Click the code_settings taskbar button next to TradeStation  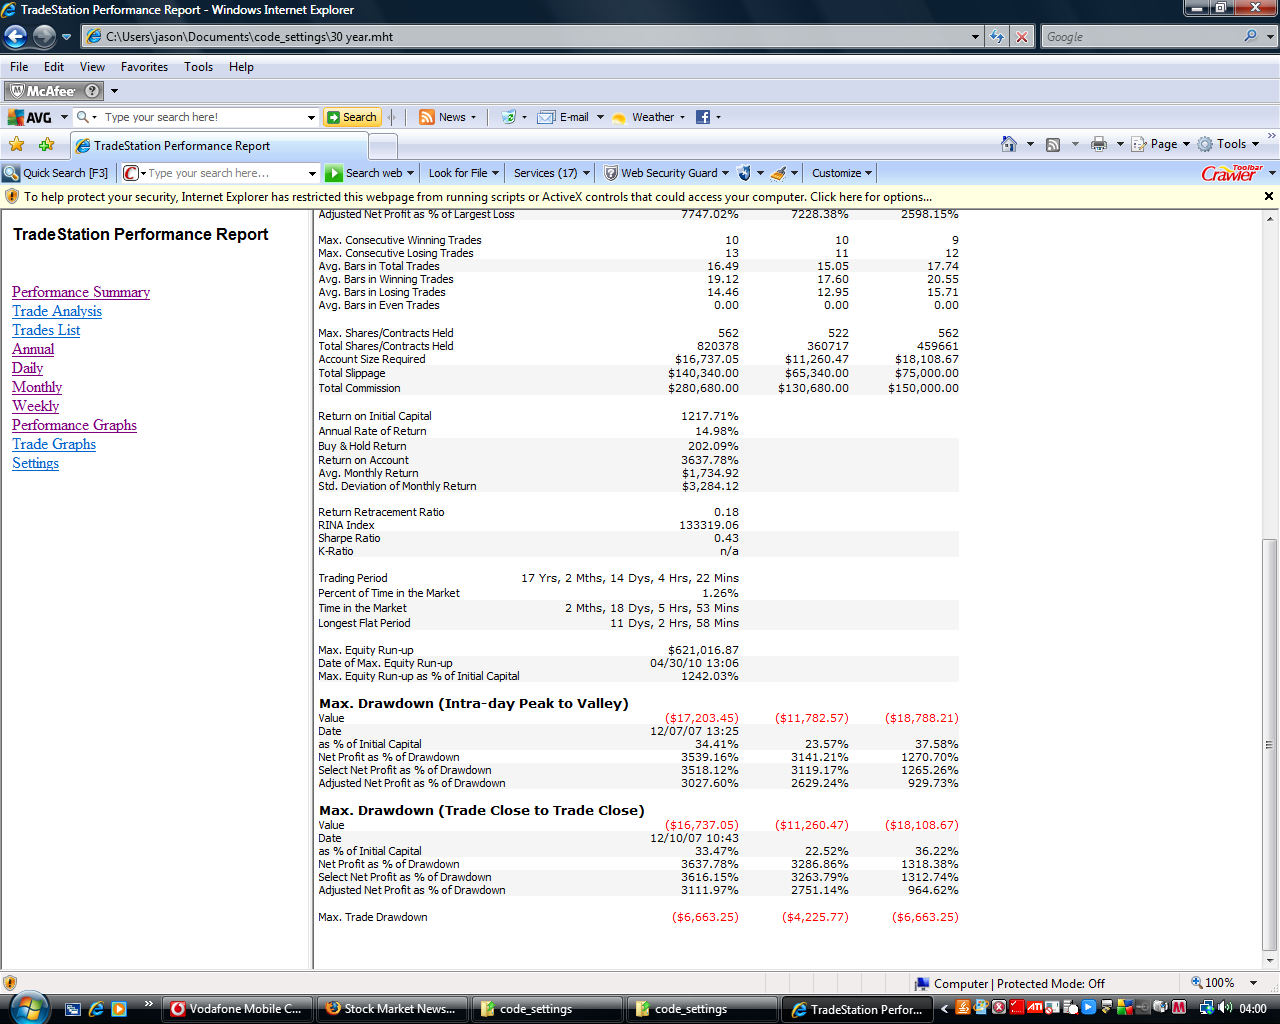coord(701,1009)
